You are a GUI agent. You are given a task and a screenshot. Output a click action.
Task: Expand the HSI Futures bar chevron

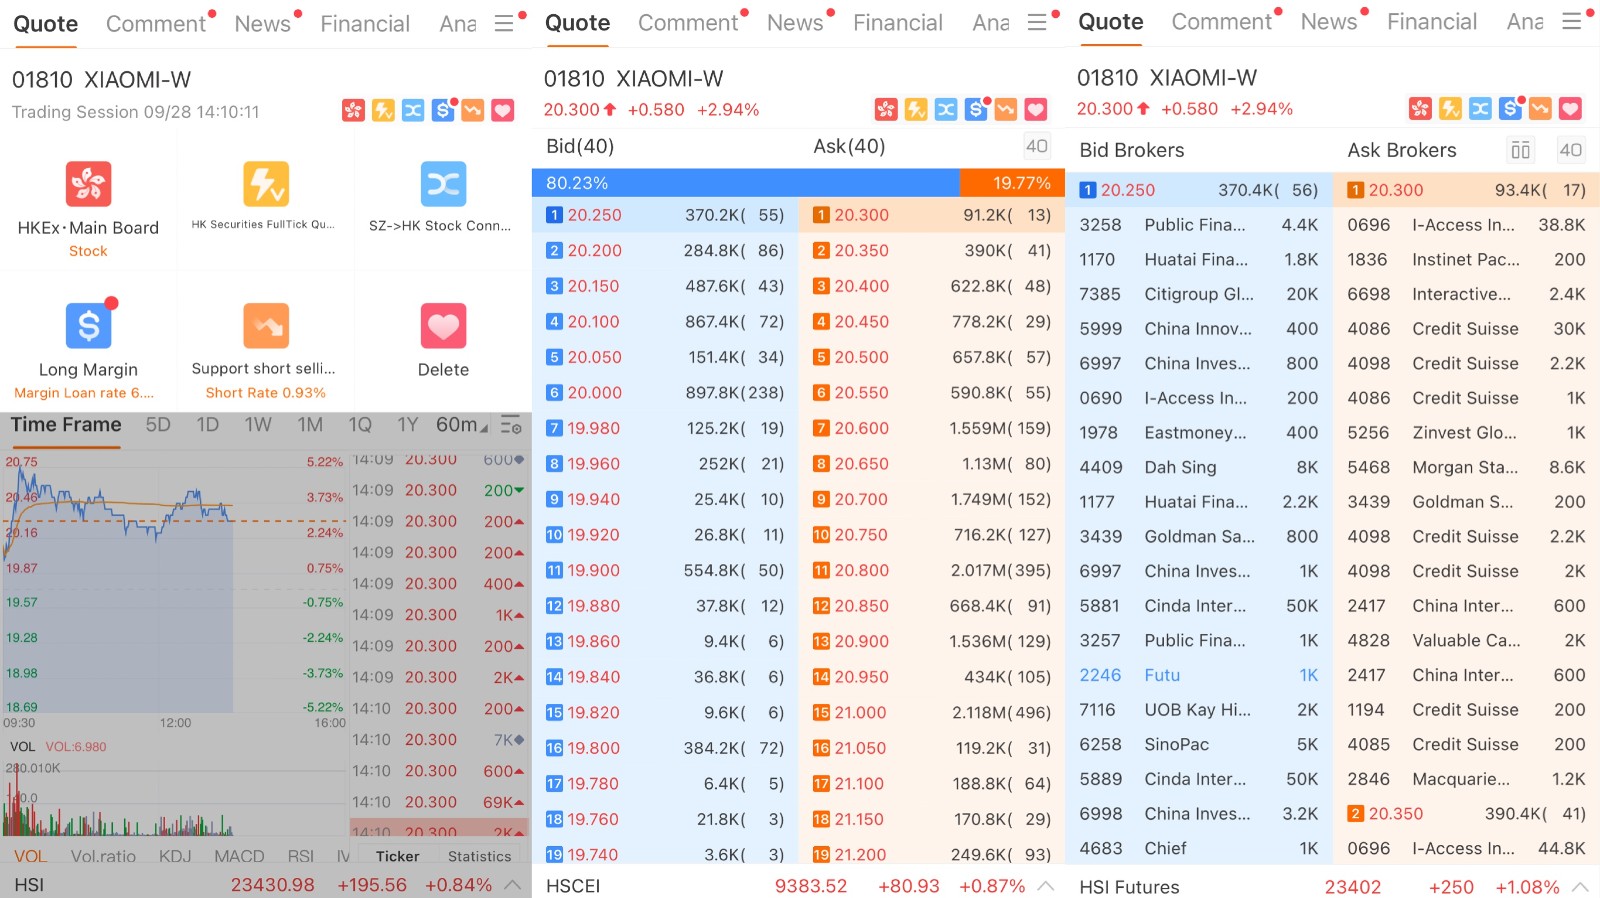1580,887
